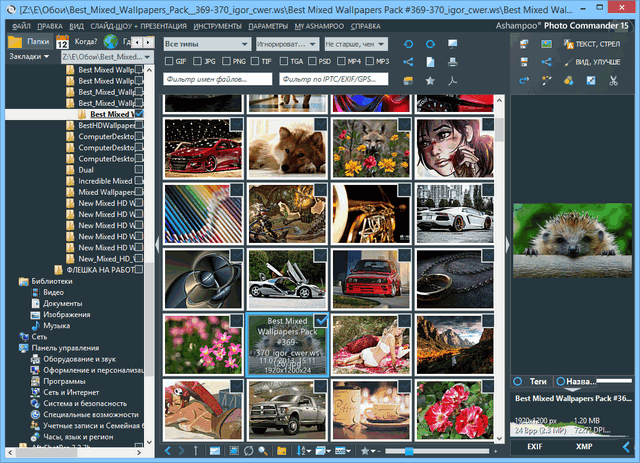
Task: Click the Фильтр имен файлов input field
Action: (x=216, y=78)
